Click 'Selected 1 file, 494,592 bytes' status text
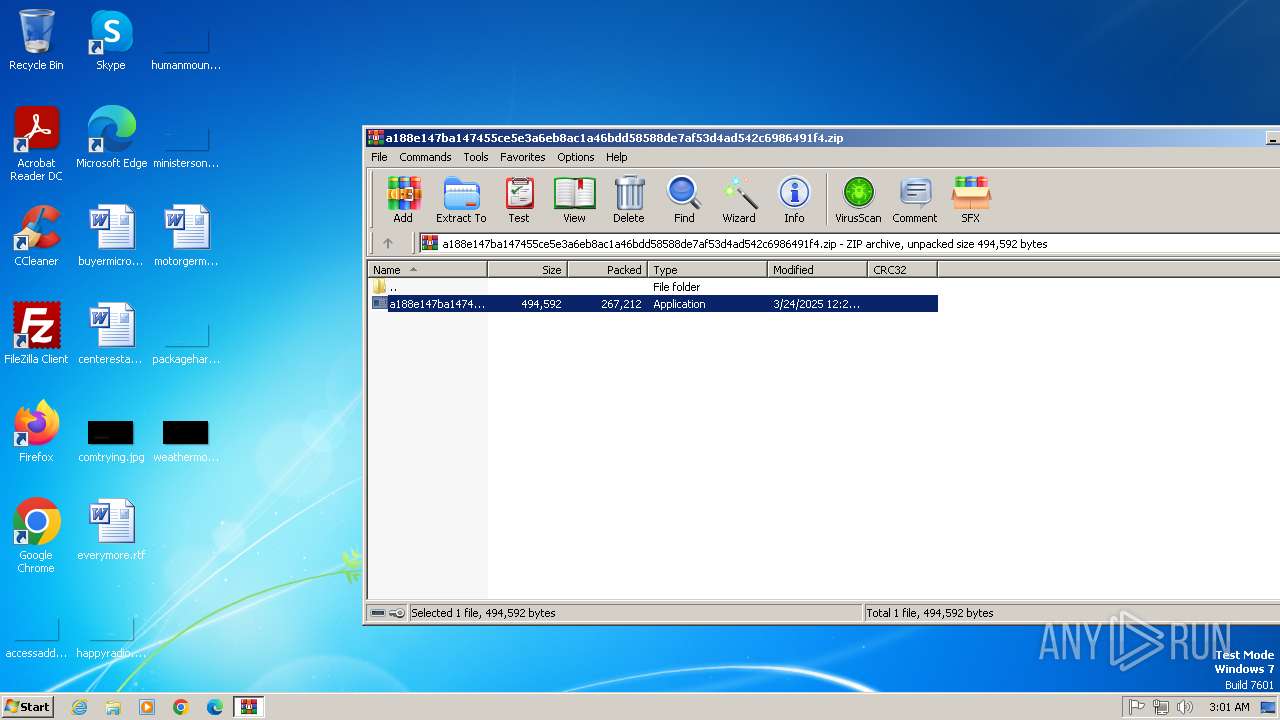Image resolution: width=1280 pixels, height=720 pixels. (483, 613)
